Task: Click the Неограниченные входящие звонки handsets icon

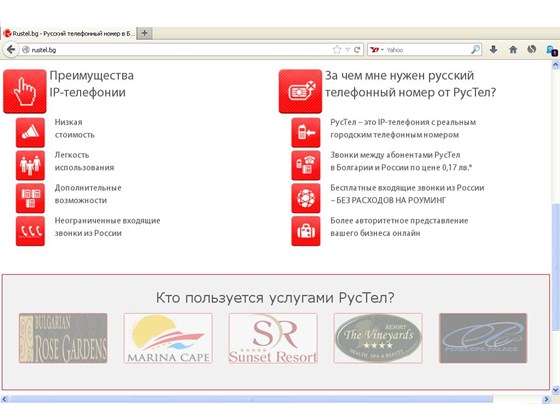Action: tap(30, 231)
